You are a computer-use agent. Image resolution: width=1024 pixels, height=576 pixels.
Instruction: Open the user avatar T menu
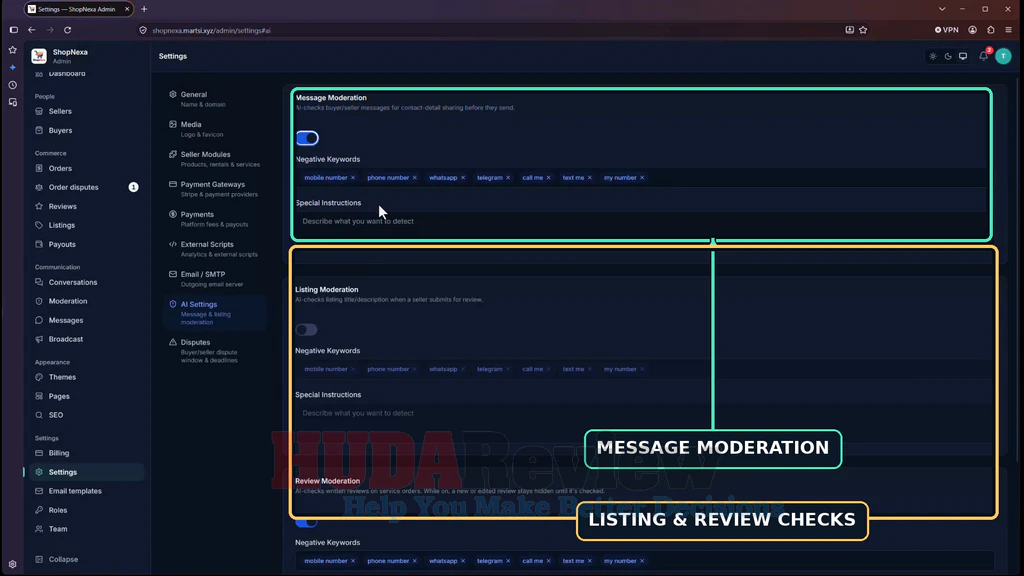1004,56
